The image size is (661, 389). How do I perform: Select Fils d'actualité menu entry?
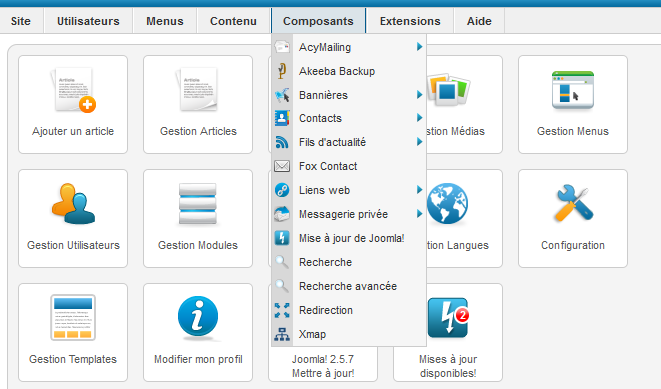point(332,142)
